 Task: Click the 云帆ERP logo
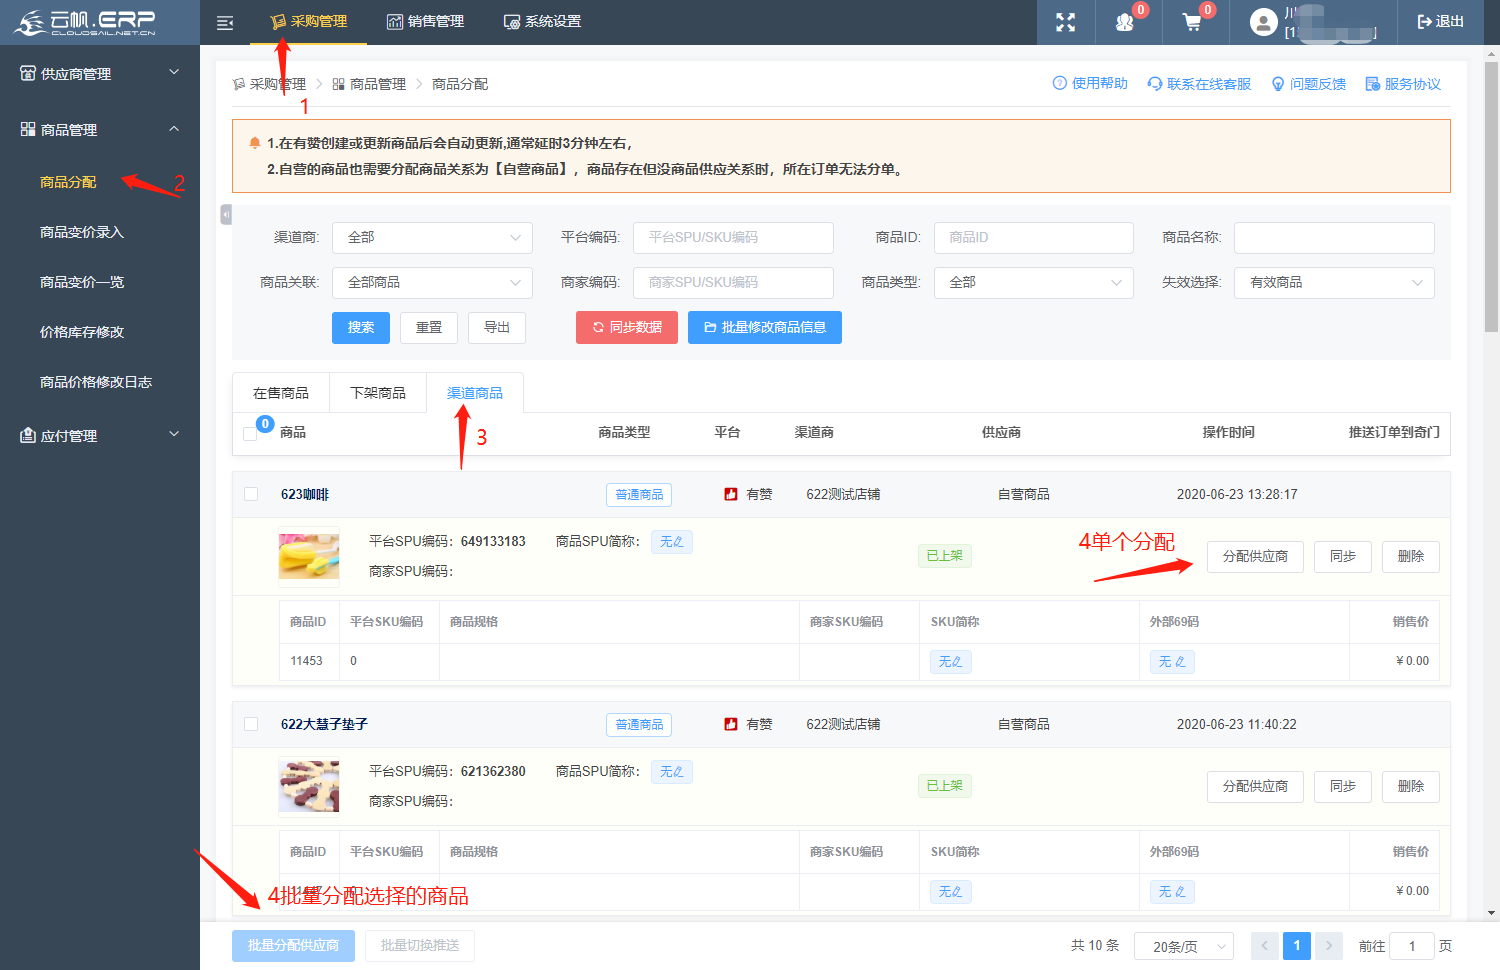(86, 22)
